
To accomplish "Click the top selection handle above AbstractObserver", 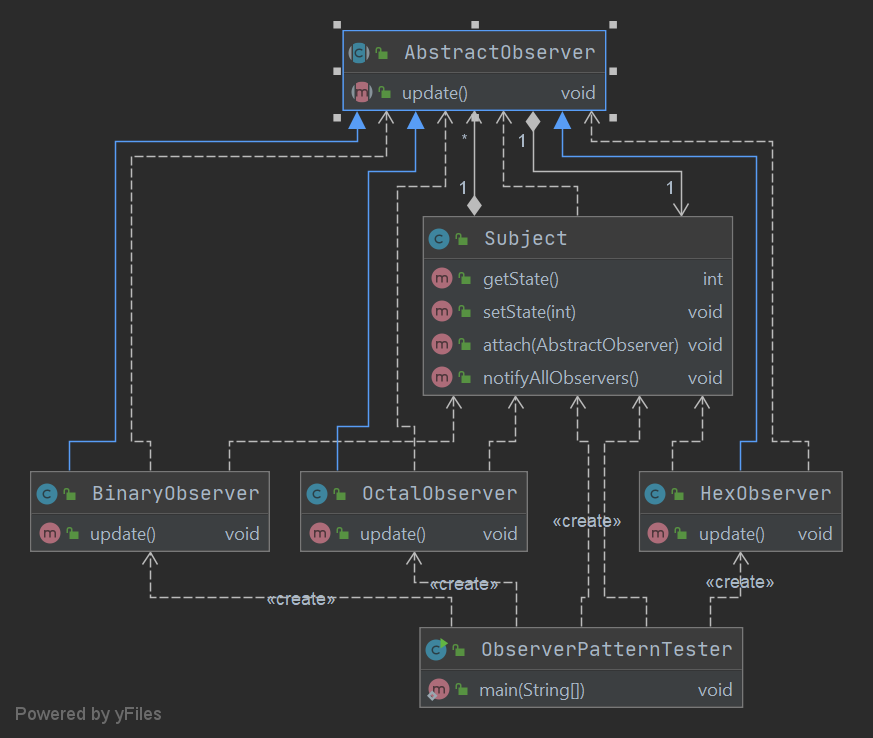I will tap(473, 24).
